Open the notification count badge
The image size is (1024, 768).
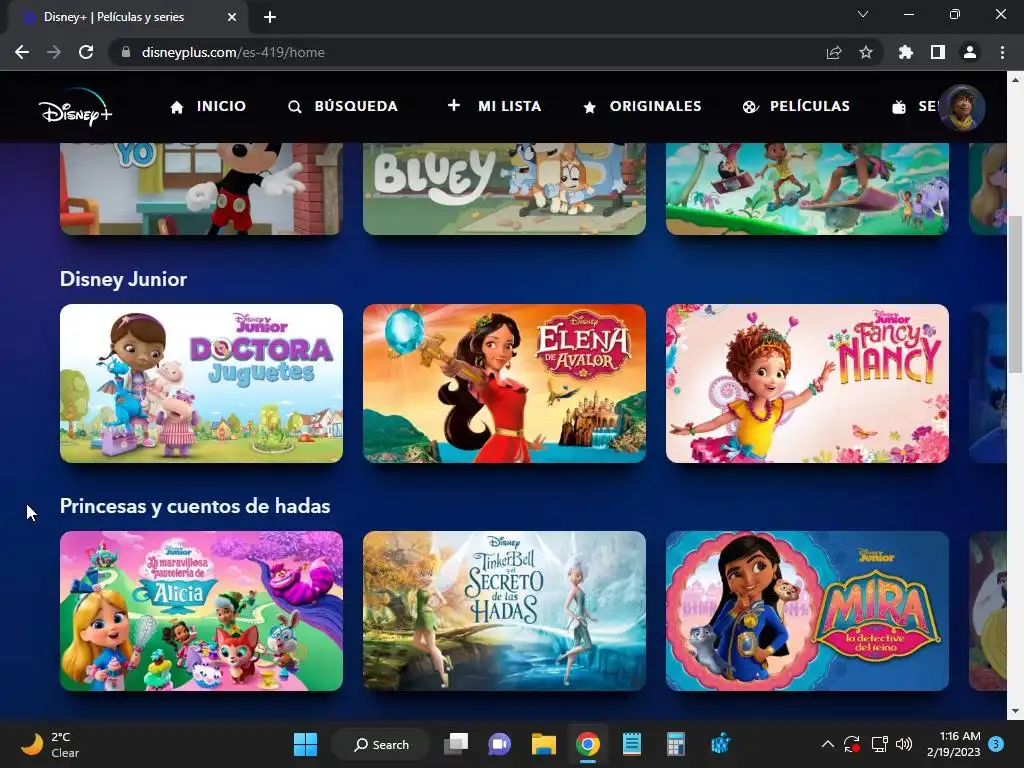(x=996, y=744)
